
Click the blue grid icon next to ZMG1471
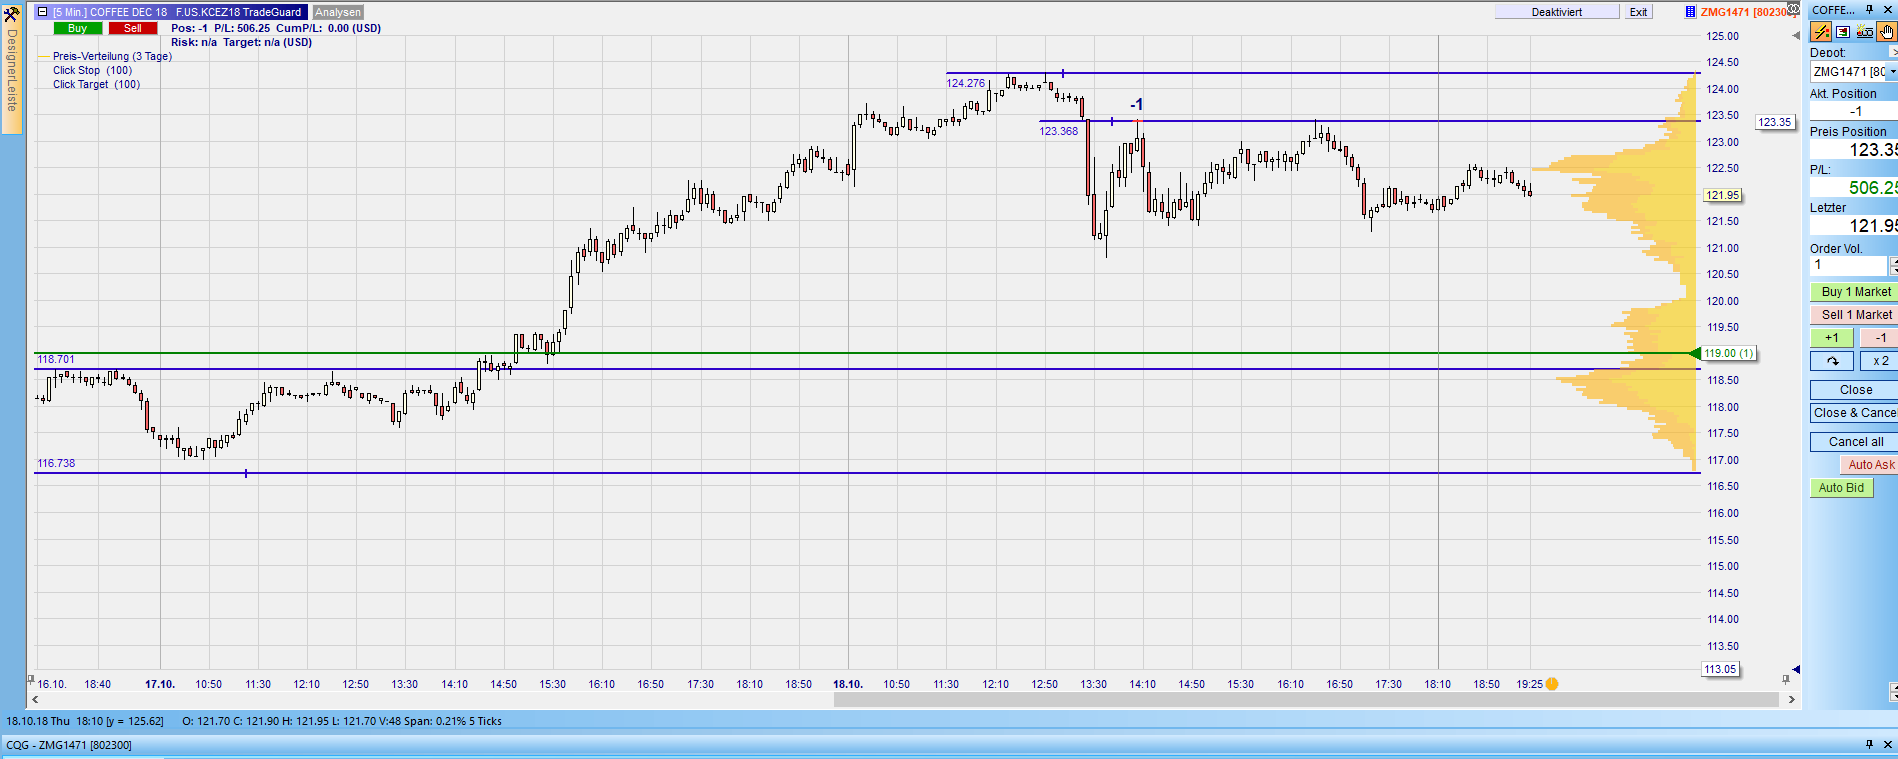pos(1690,12)
